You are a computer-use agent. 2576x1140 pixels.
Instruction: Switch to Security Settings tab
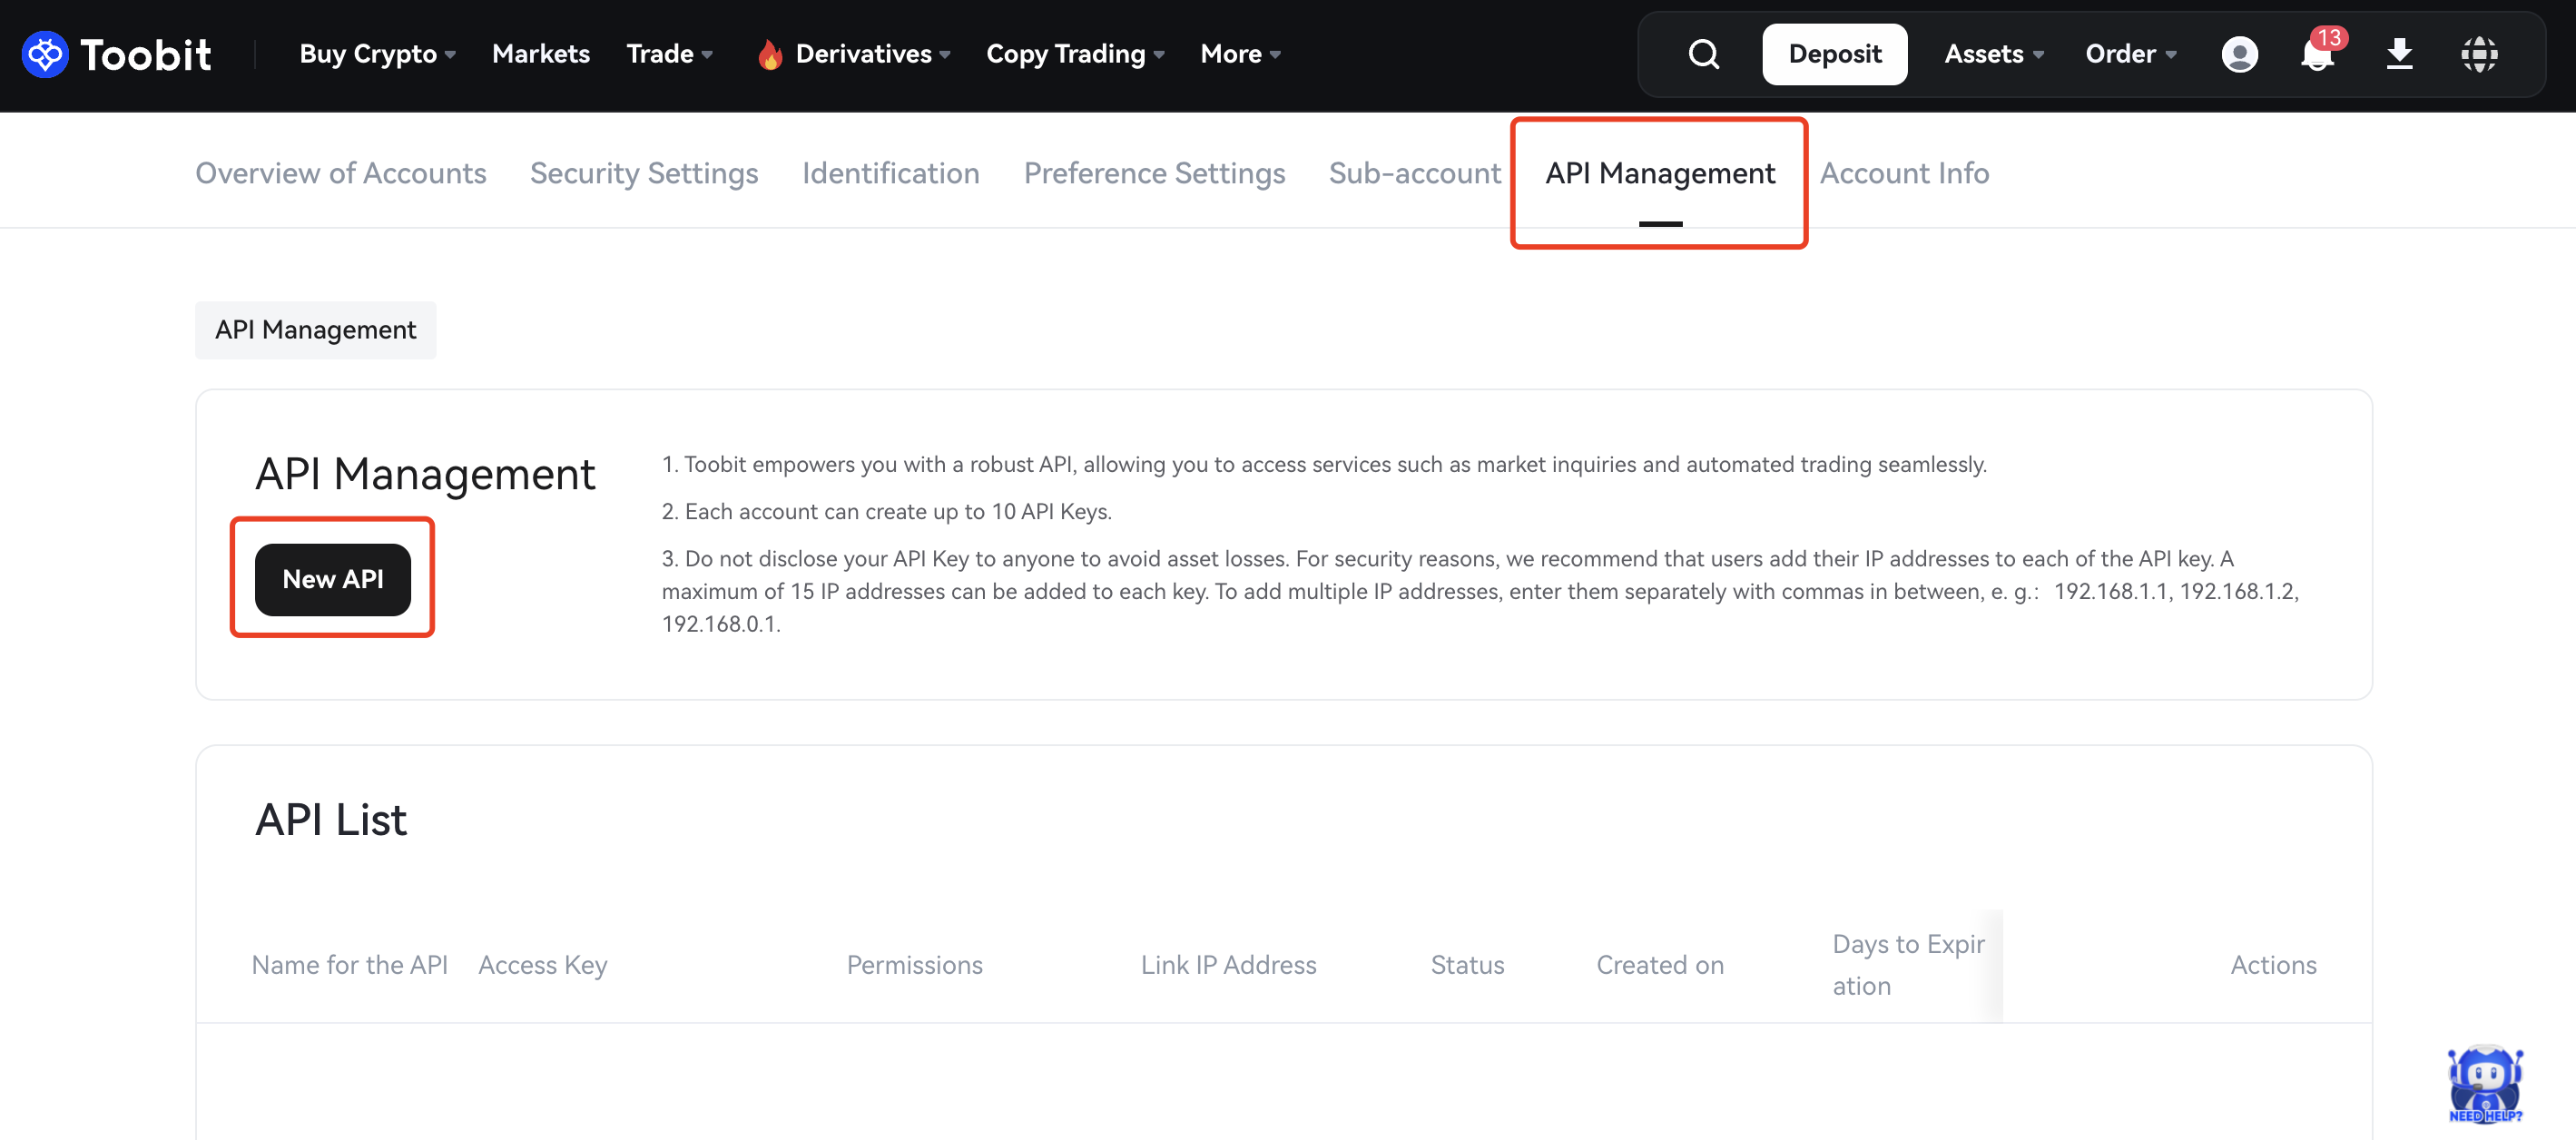click(644, 173)
